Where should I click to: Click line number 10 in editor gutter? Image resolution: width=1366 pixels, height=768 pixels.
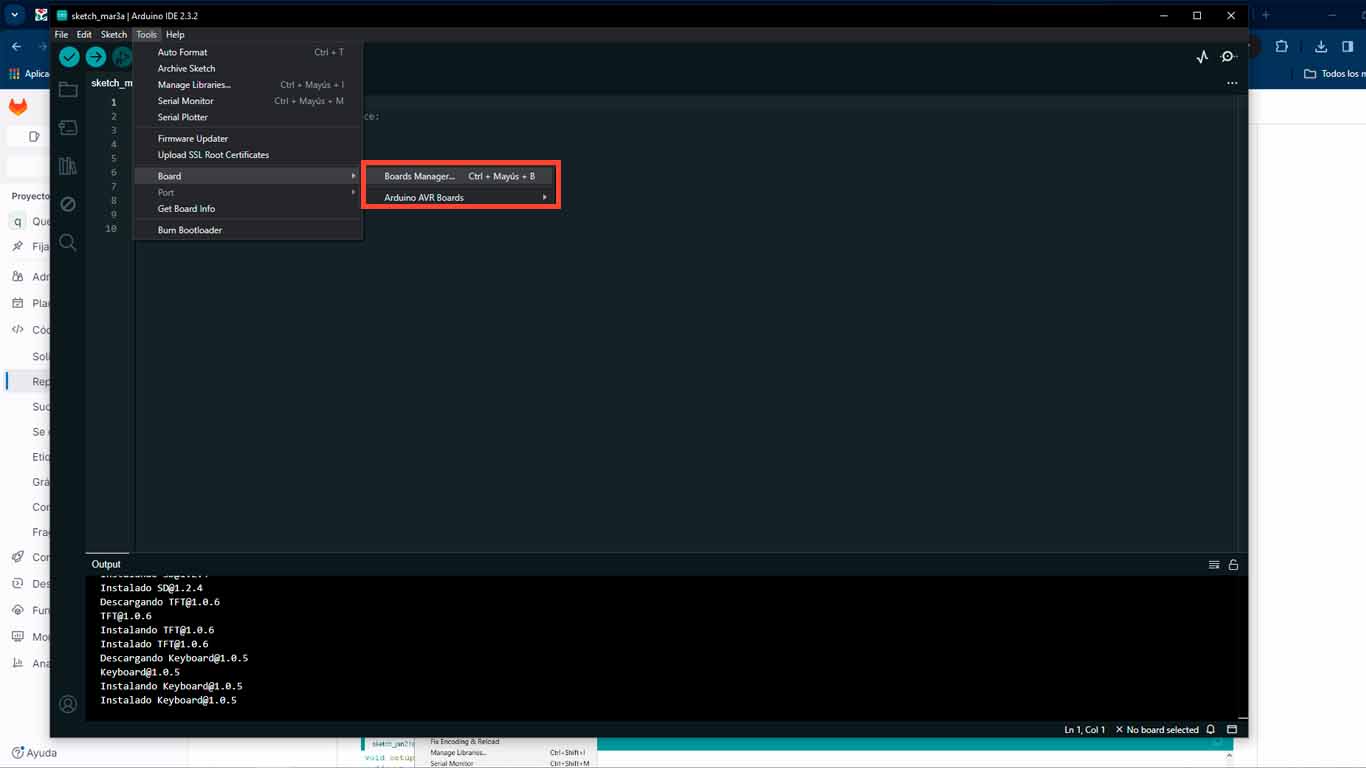111,229
